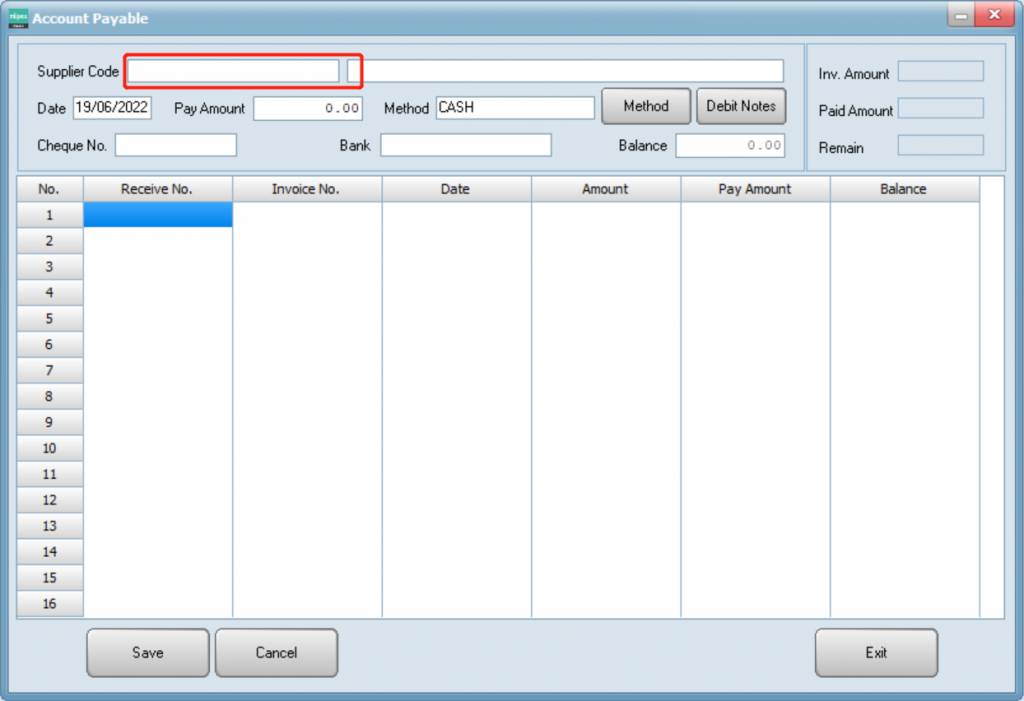The width and height of the screenshot is (1024, 701).
Task: Click the Exit button
Action: coord(876,653)
